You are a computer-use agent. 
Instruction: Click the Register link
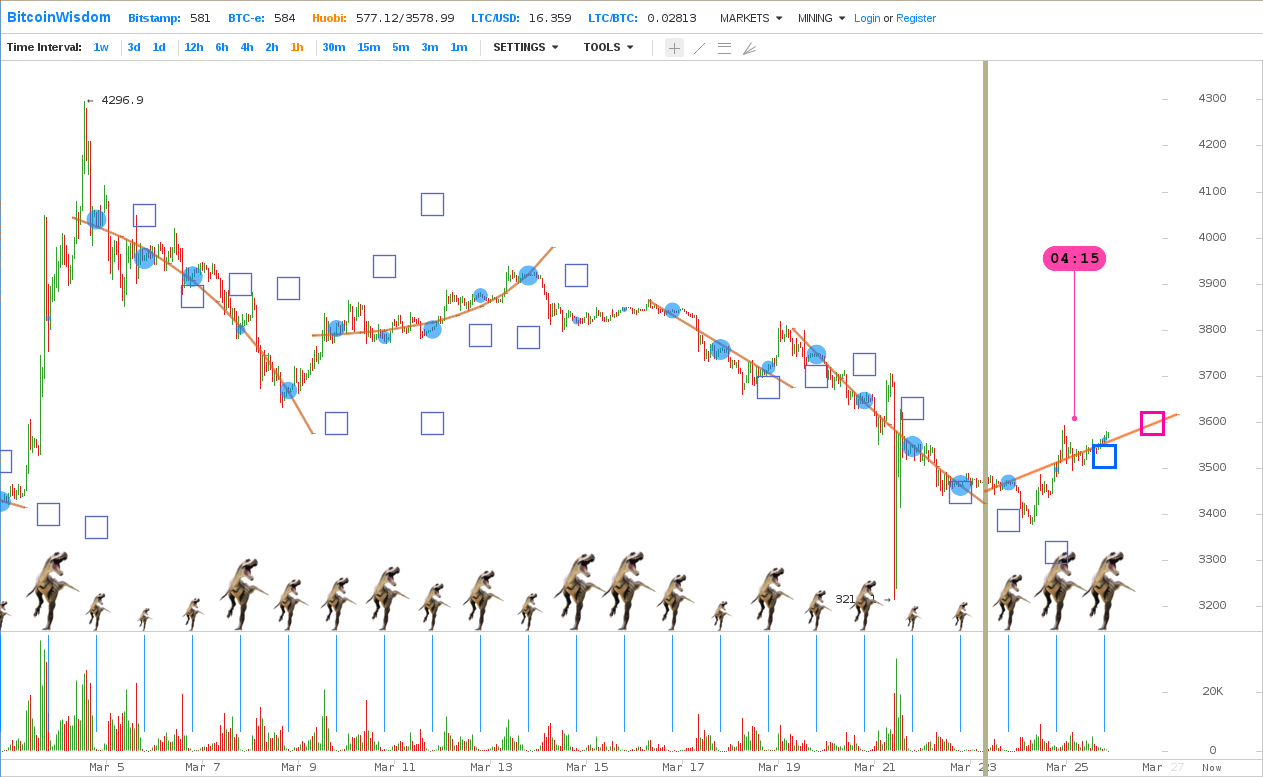click(x=916, y=18)
